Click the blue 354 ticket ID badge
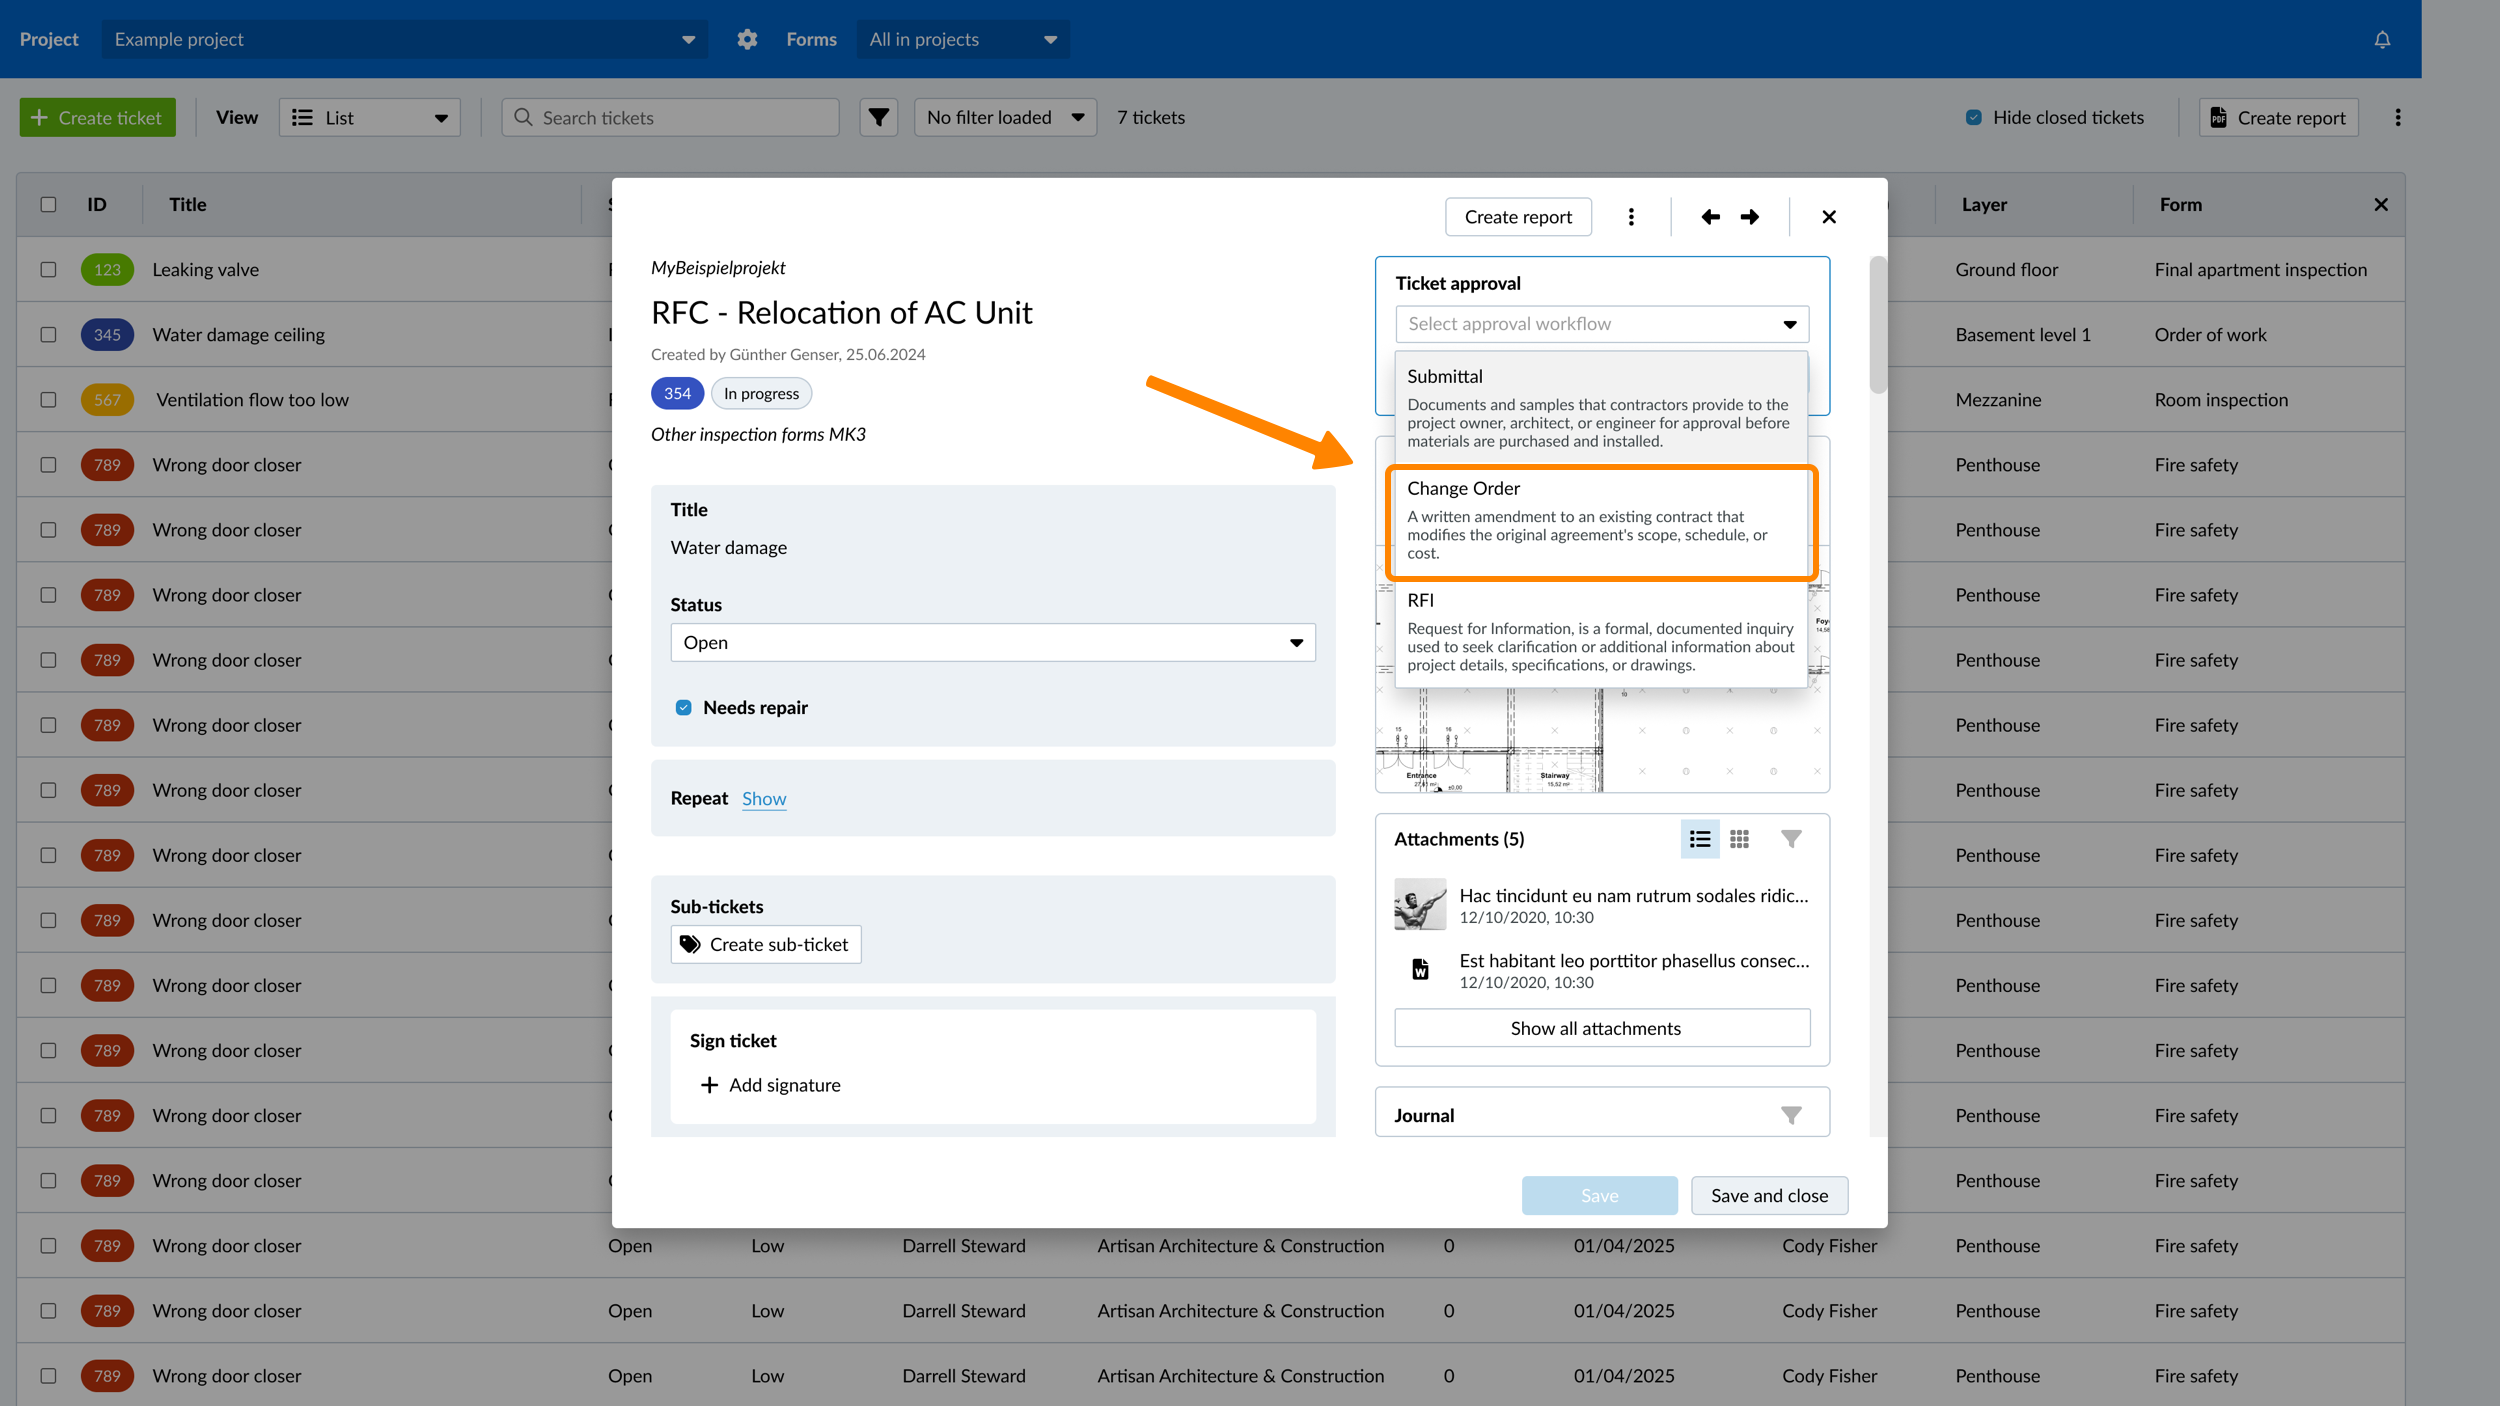Image resolution: width=2500 pixels, height=1406 pixels. tap(677, 393)
